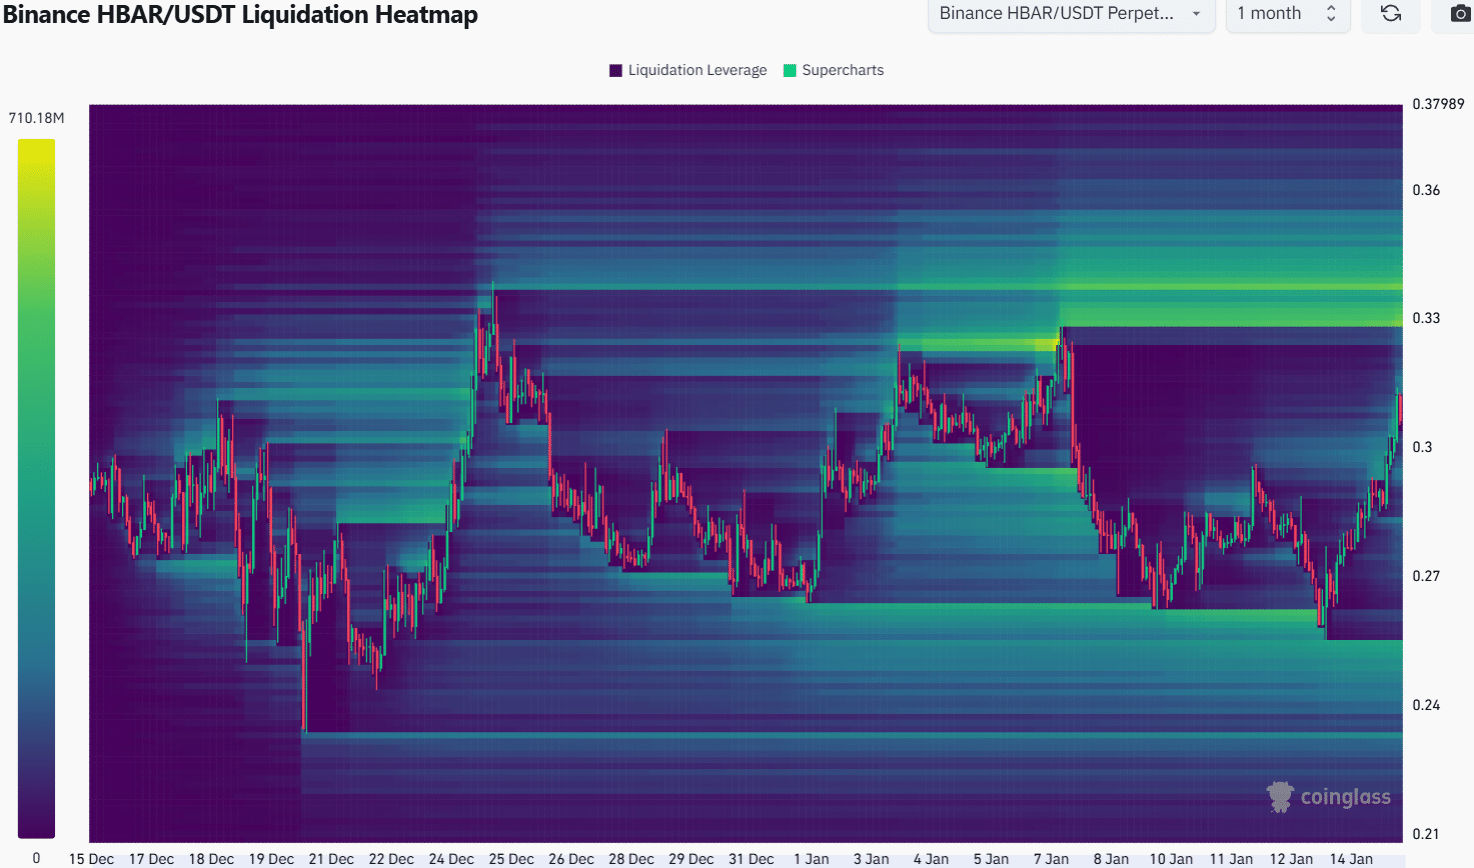Click the purple Liquidation Leverage legend swatch
The image size is (1474, 868).
point(616,70)
